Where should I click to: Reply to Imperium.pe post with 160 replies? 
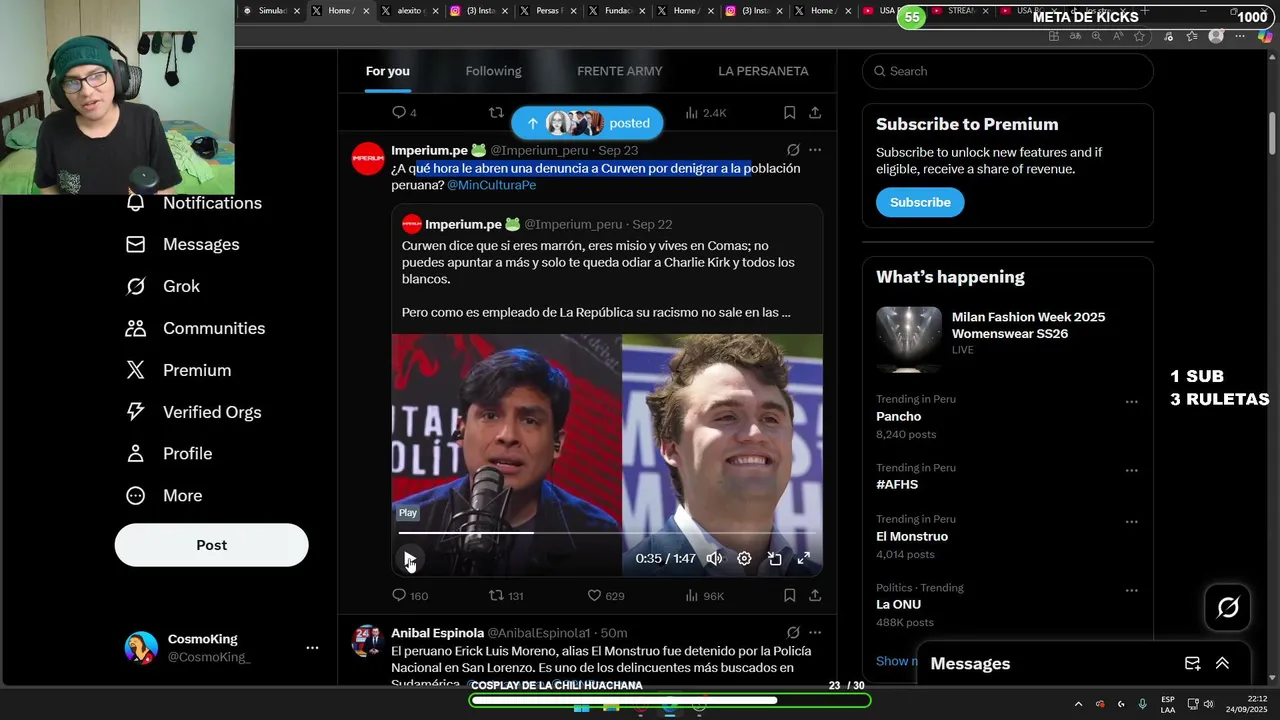[409, 595]
